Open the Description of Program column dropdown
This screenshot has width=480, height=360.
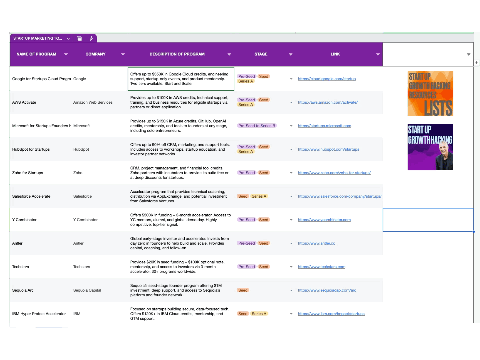[229, 54]
